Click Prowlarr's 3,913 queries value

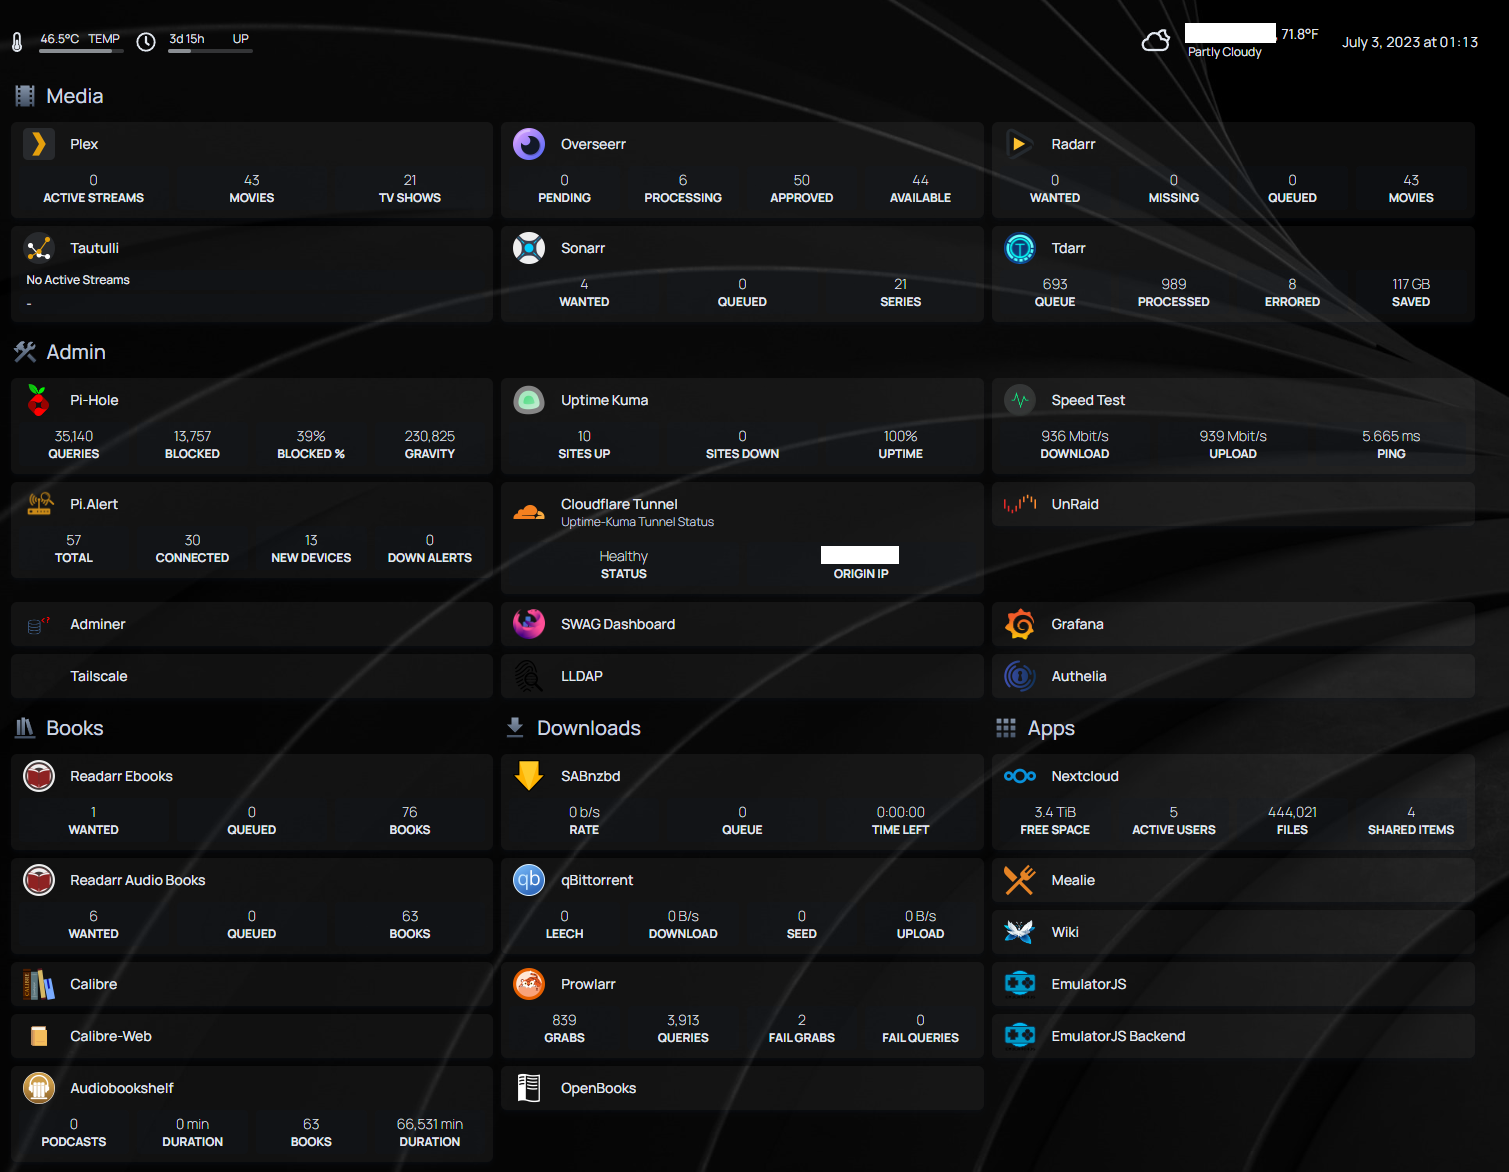click(683, 1020)
